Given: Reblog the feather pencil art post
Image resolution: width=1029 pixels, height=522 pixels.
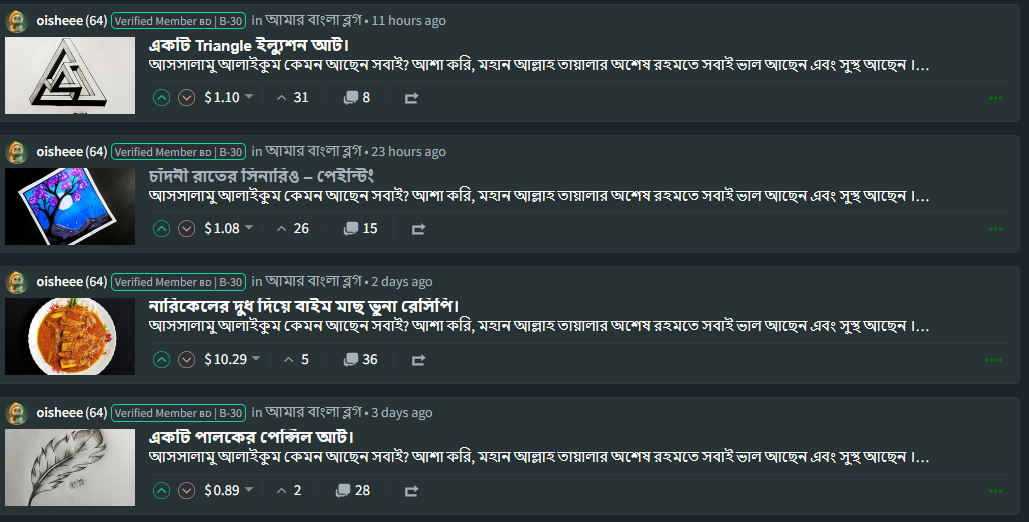Looking at the screenshot, I should tap(411, 491).
